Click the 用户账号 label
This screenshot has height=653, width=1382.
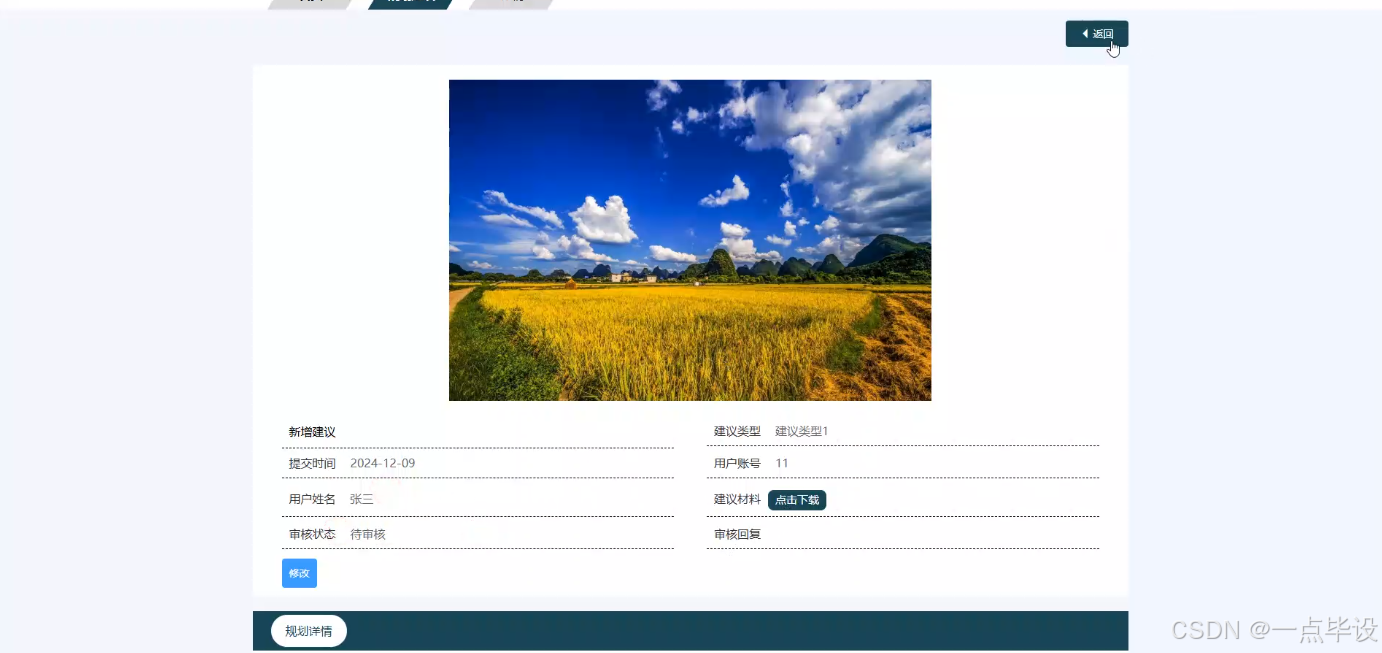pyautogui.click(x=737, y=463)
